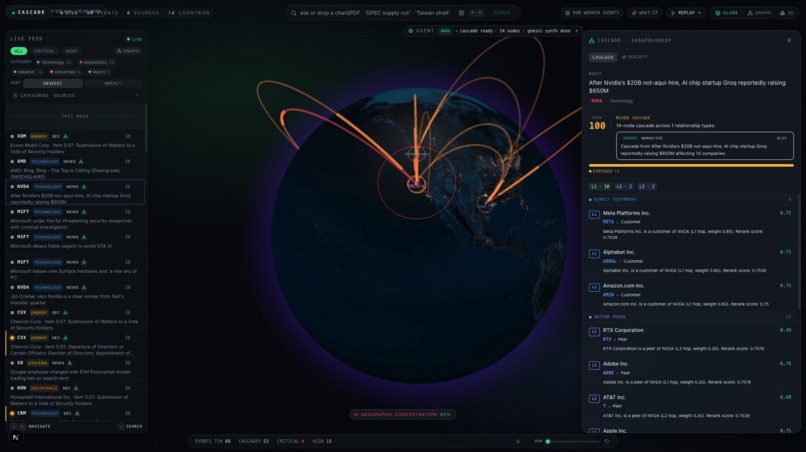Click the magnifier icon in the search bar
The image size is (806, 452).
[294, 13]
